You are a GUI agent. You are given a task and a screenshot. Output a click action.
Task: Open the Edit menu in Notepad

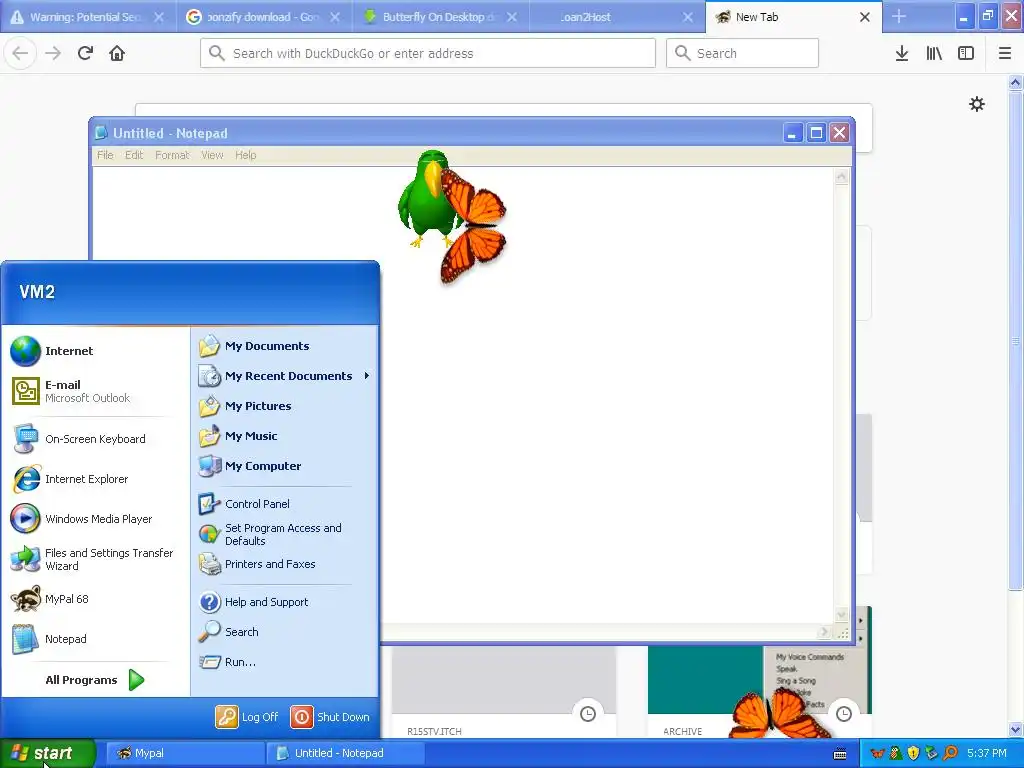pyautogui.click(x=134, y=155)
